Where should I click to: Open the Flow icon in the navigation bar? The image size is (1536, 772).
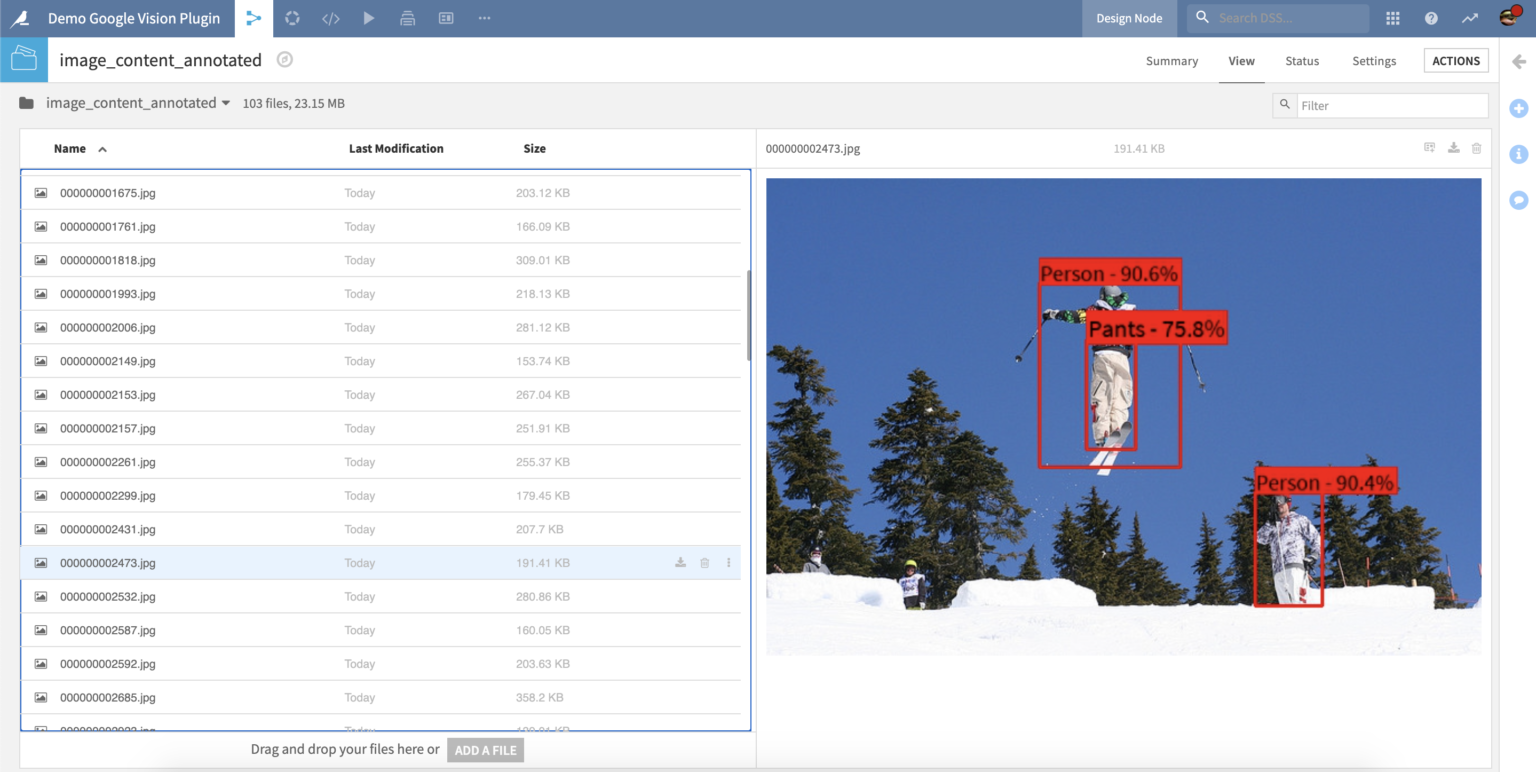(x=254, y=18)
